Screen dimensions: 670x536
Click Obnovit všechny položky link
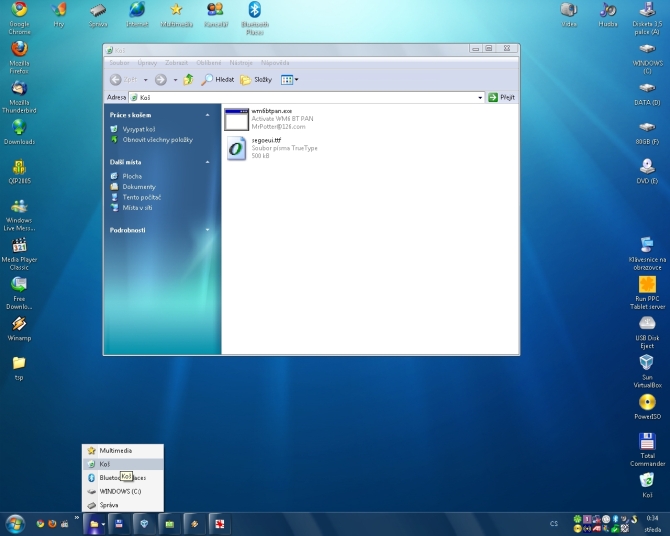coord(157,140)
